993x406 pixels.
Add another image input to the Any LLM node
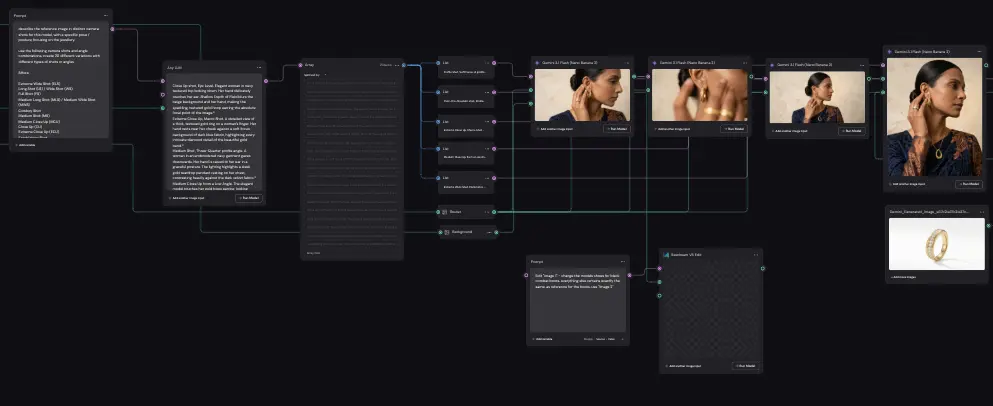click(x=187, y=198)
